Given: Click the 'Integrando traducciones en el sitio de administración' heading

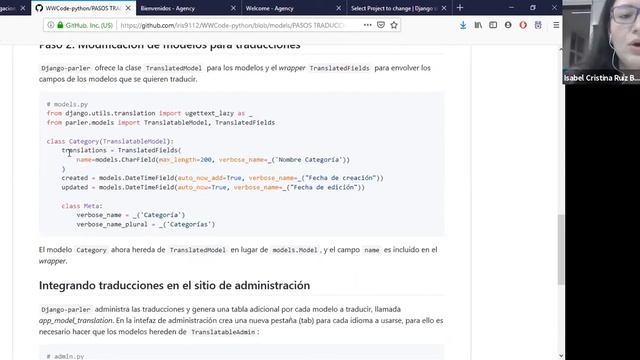Looking at the screenshot, I should (174, 285).
